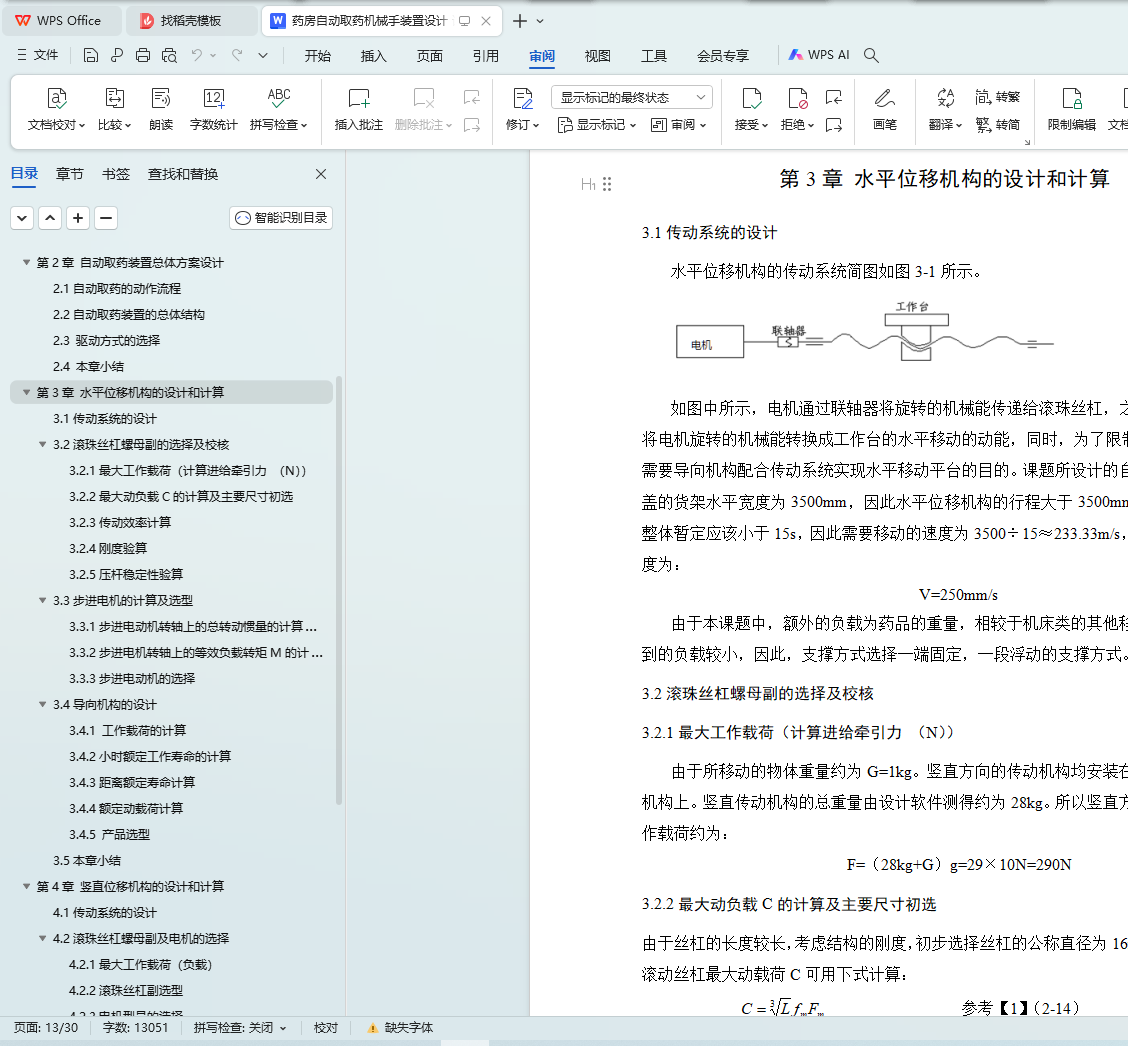Screen dimensions: 1128x1046
Task: Accept the change with 接受
Action: 751,109
